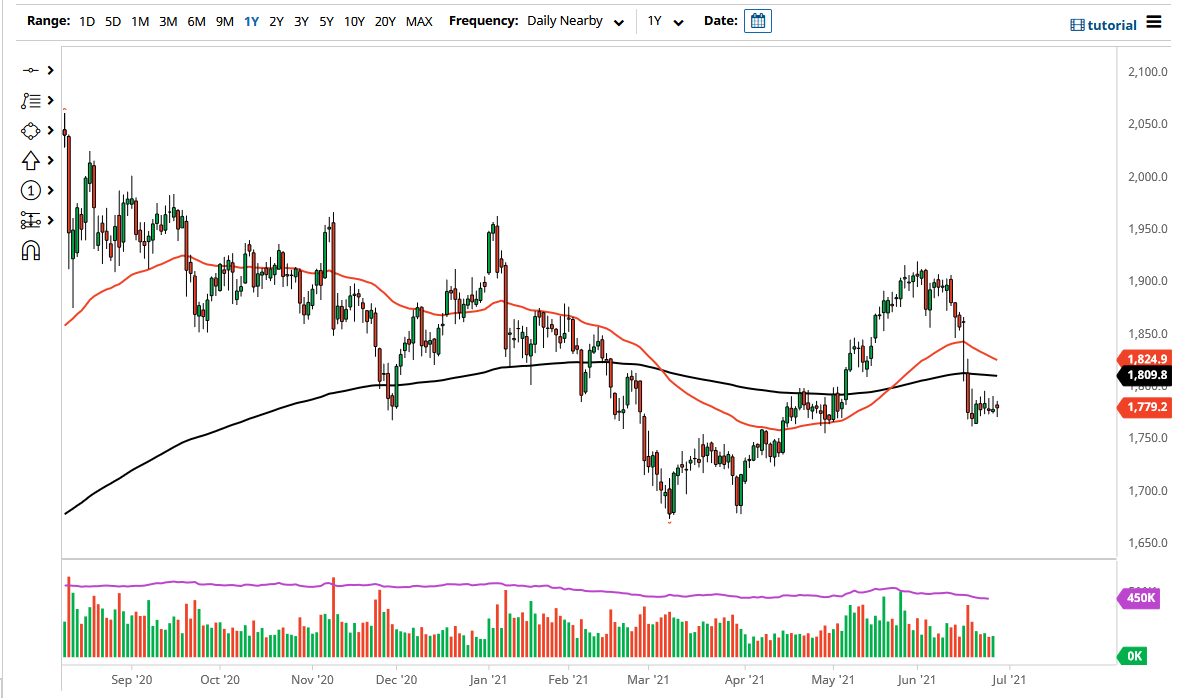
Task: Expand the text annotation tool options
Action: tap(50, 100)
